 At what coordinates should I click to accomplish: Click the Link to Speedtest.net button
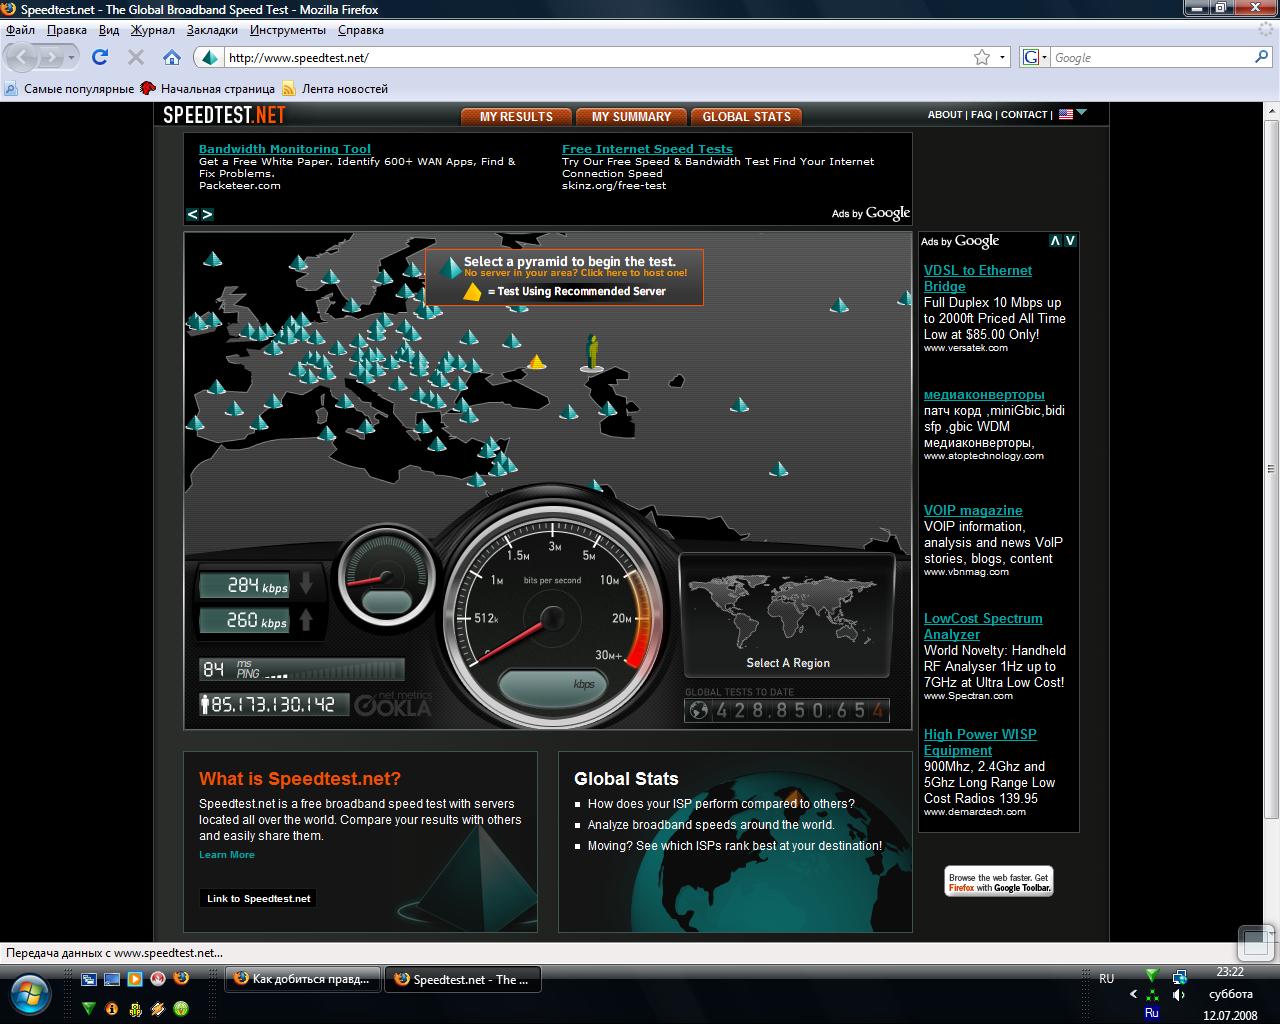click(258, 898)
